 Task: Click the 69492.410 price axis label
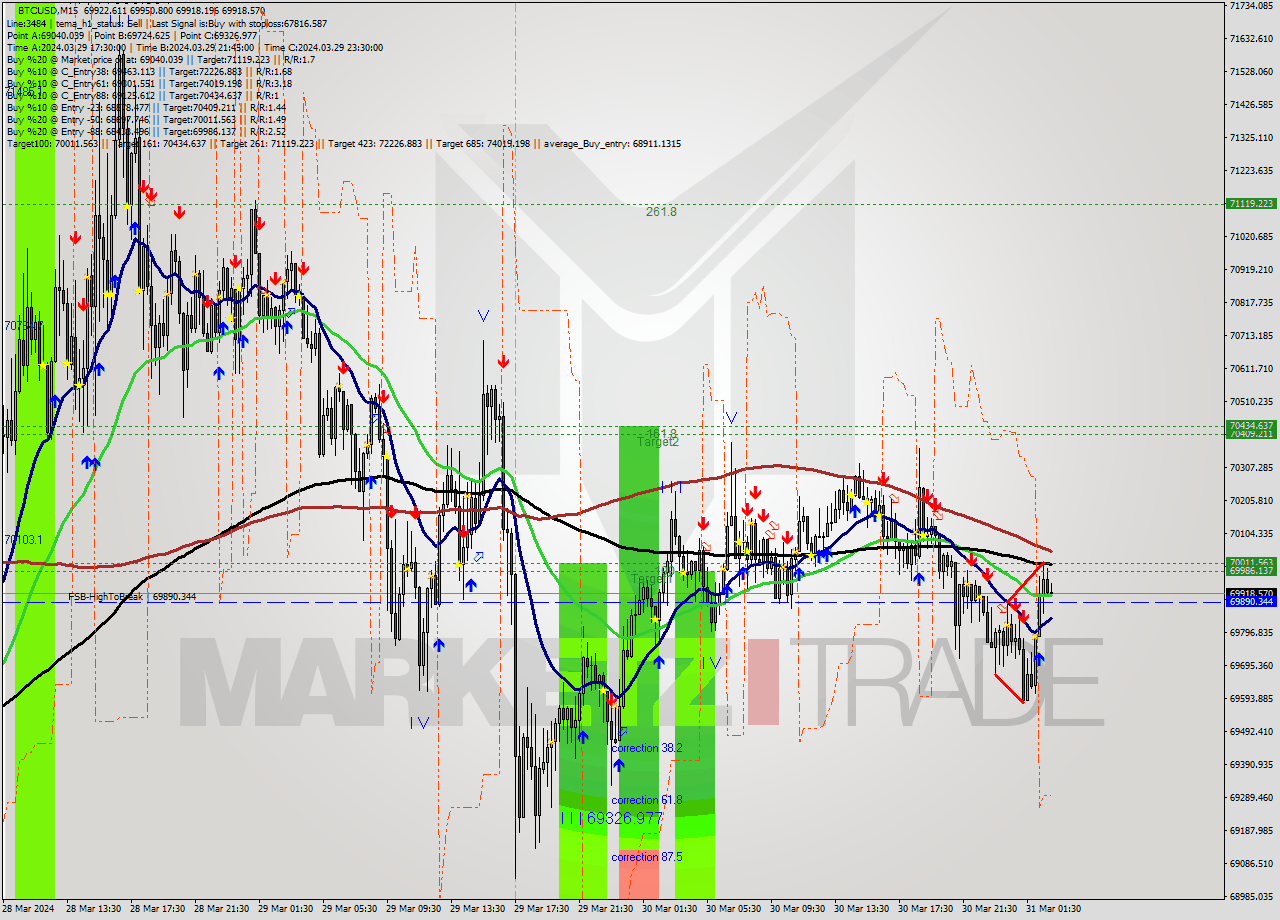pyautogui.click(x=1251, y=731)
